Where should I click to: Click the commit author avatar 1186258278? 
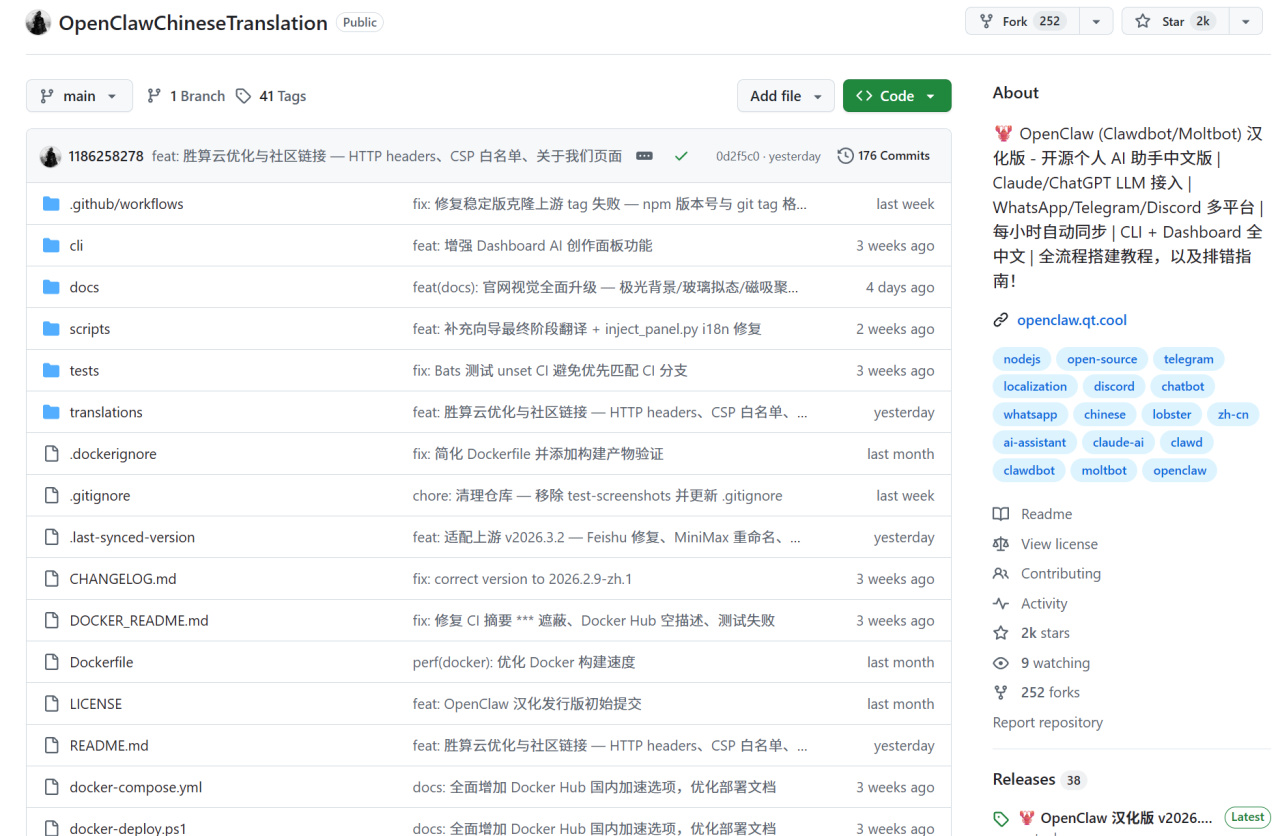point(50,156)
